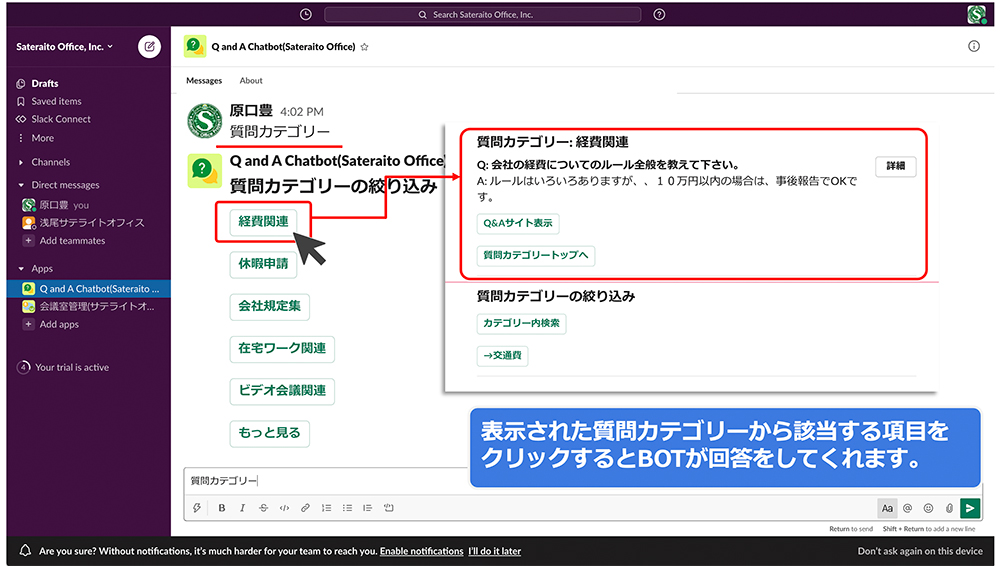This screenshot has height=566, width=1000.
Task: Click the help question mark icon
Action: pyautogui.click(x=659, y=14)
